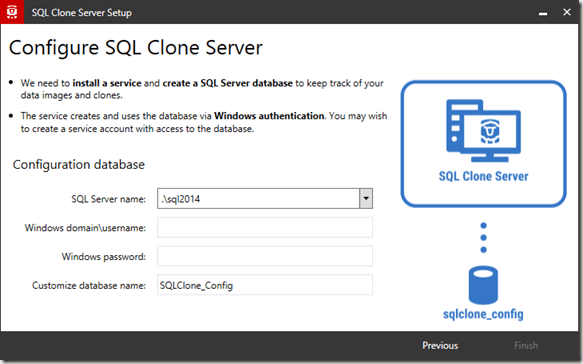Click the 'SQL Clone Server Setup' window title

click(x=81, y=13)
